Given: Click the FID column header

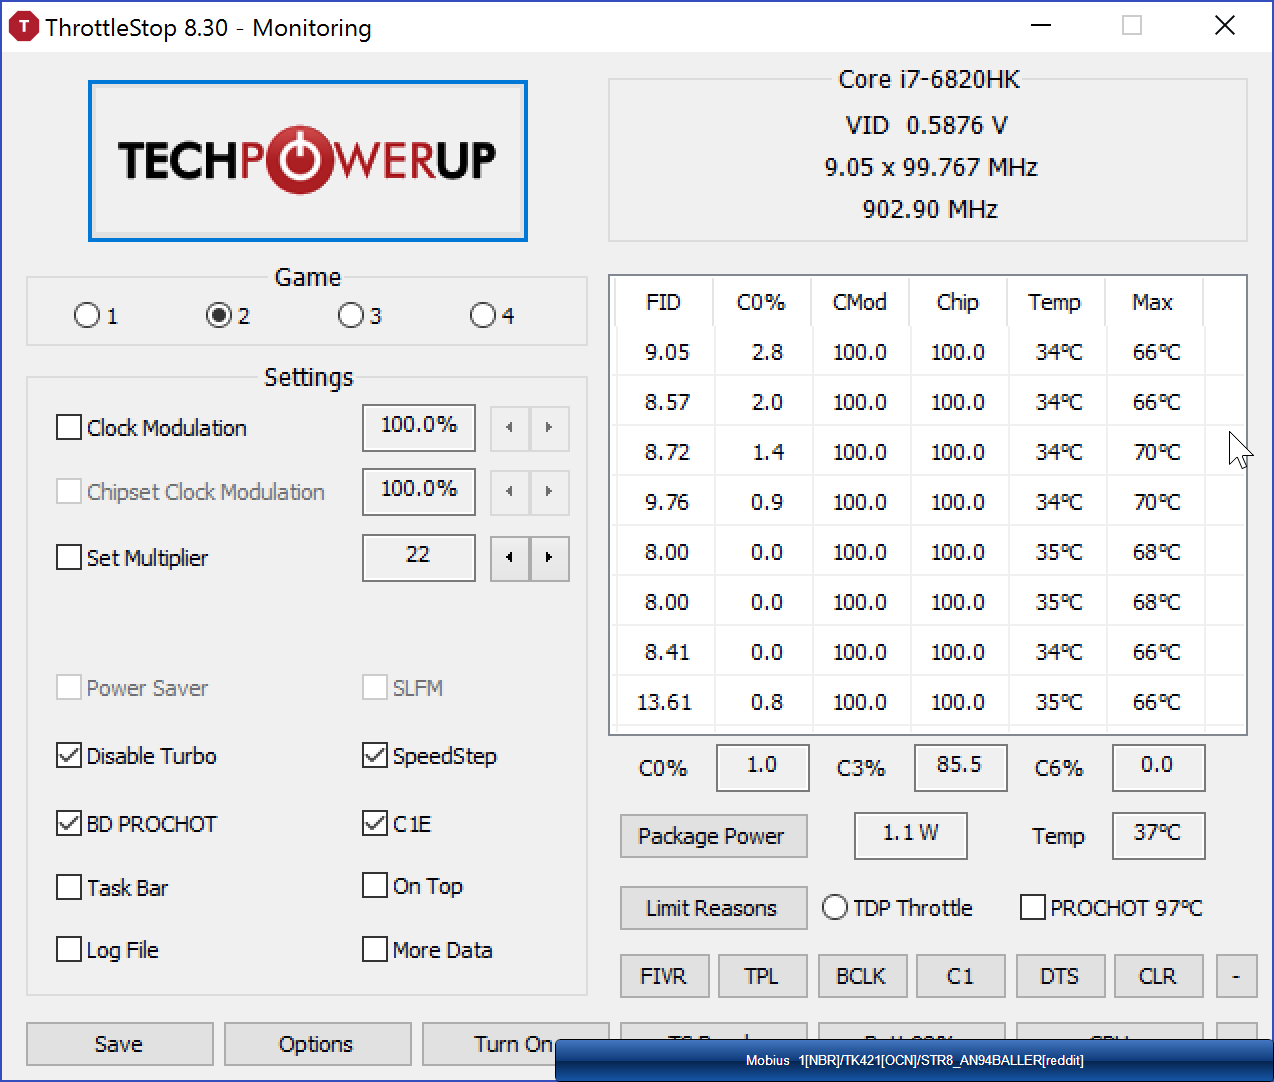Looking at the screenshot, I should (x=663, y=302).
